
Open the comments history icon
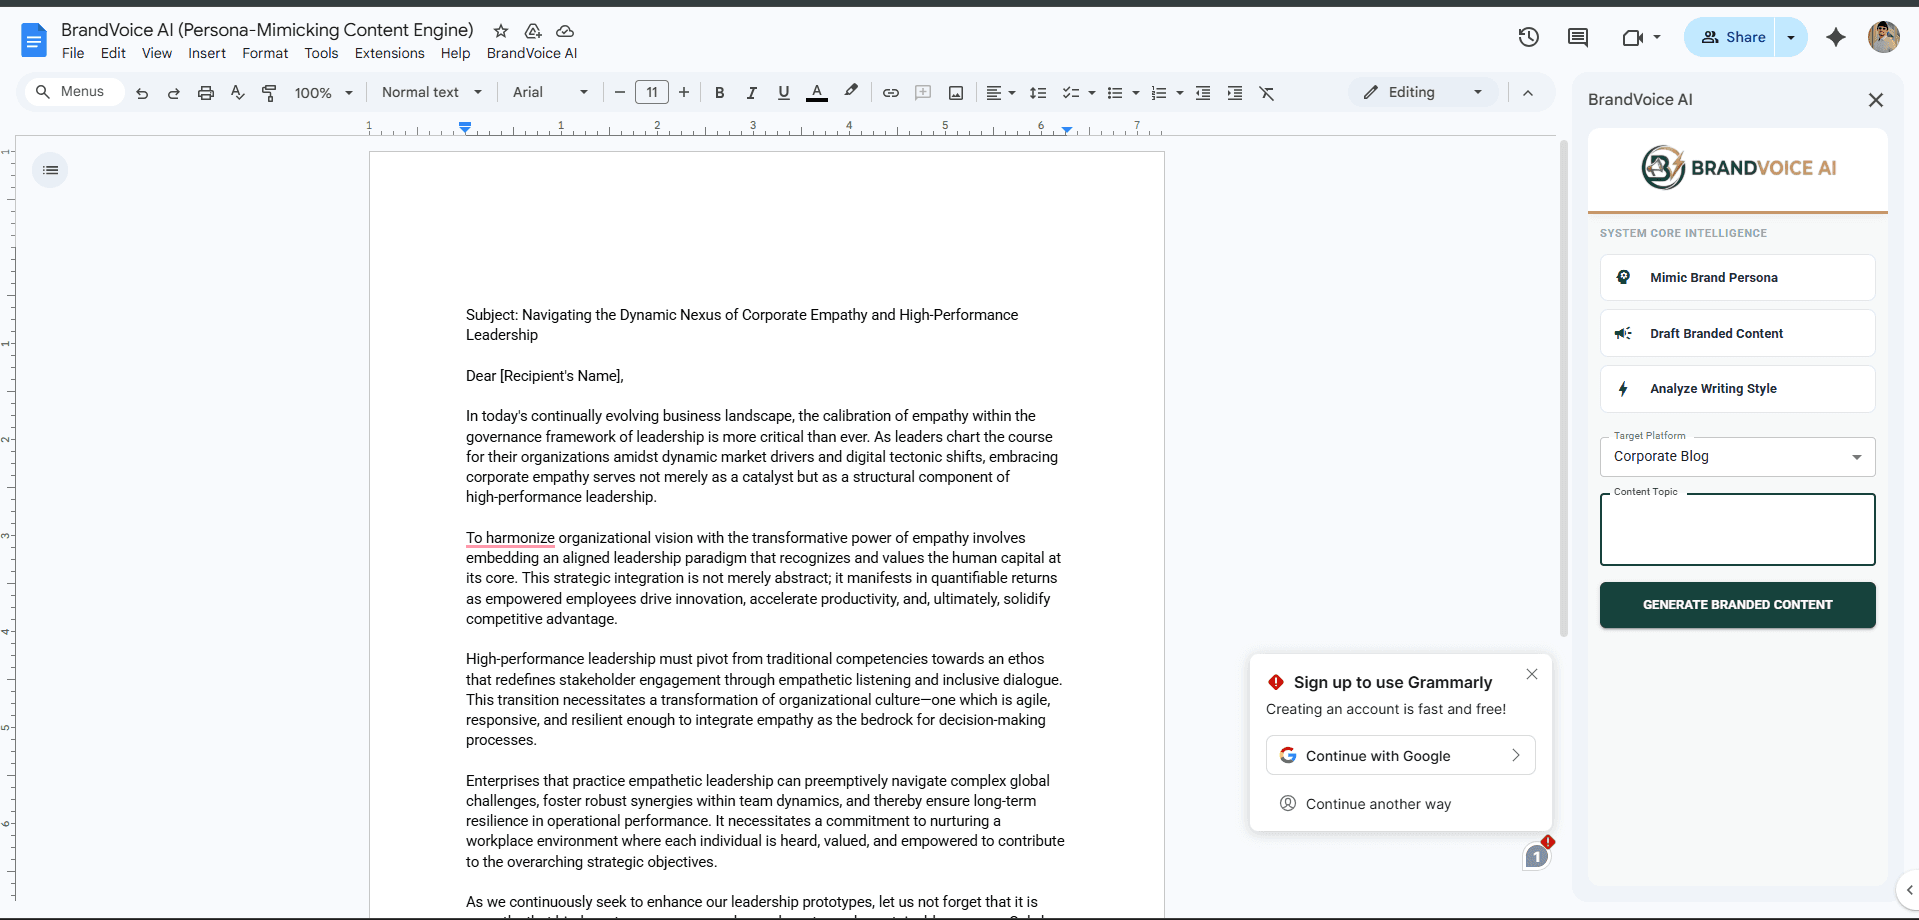tap(1578, 37)
